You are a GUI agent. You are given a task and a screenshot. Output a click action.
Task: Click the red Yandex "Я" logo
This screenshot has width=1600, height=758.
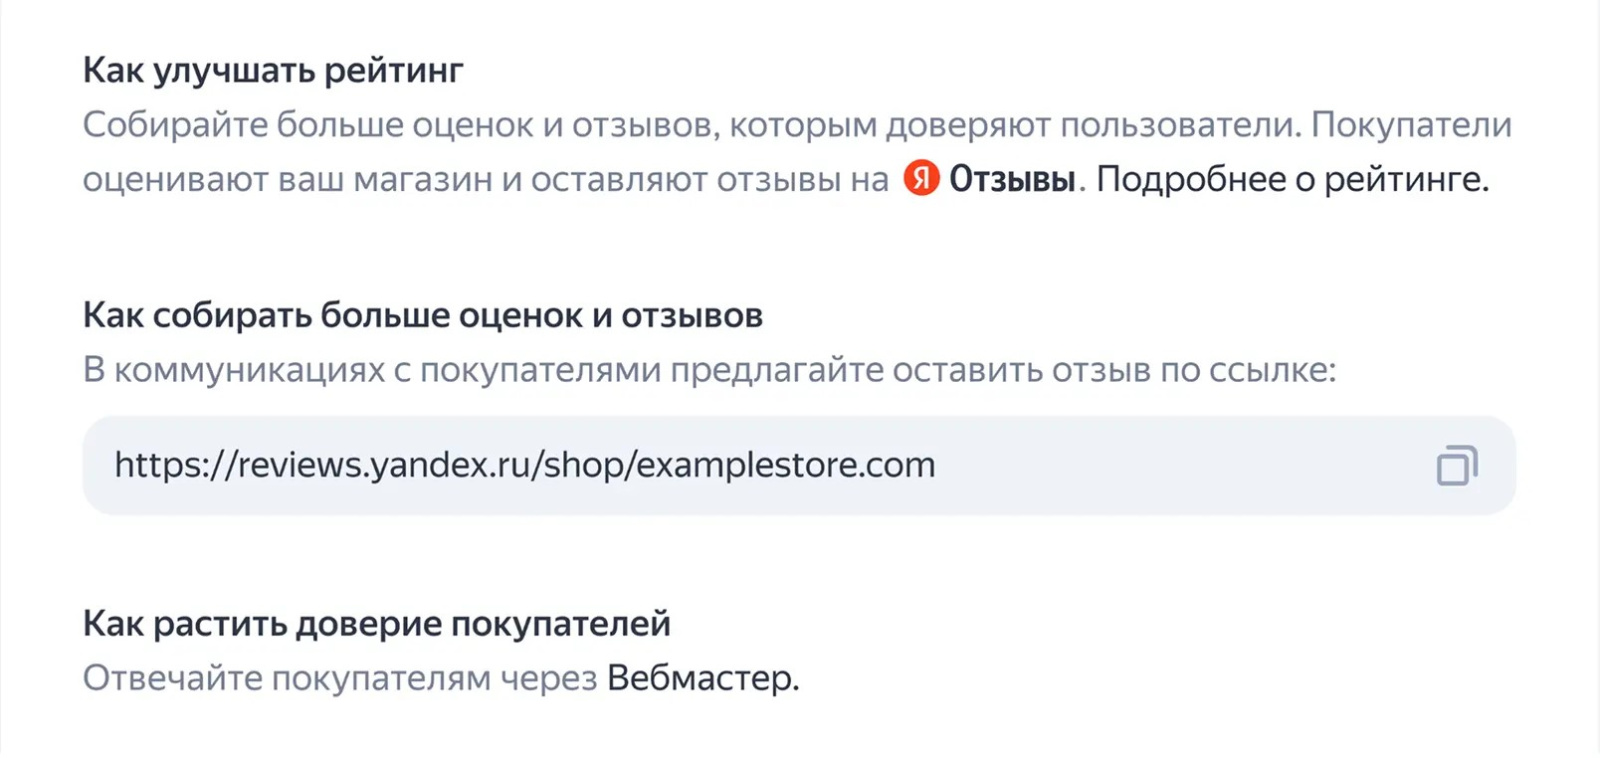click(x=921, y=179)
